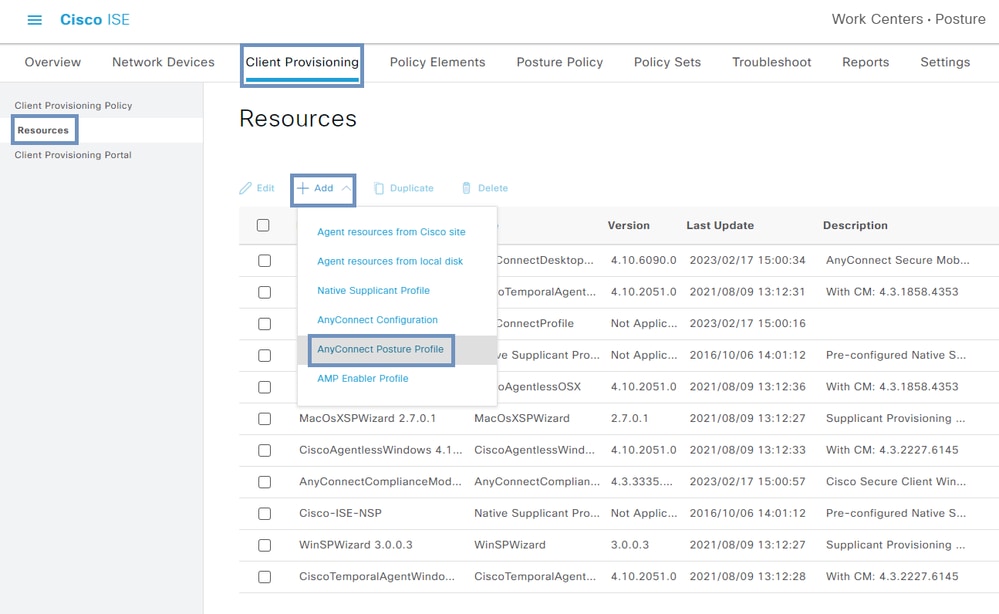This screenshot has height=614, width=999.
Task: Click the WinSPWizard 3.0.0.3 name
Action: pos(356,545)
